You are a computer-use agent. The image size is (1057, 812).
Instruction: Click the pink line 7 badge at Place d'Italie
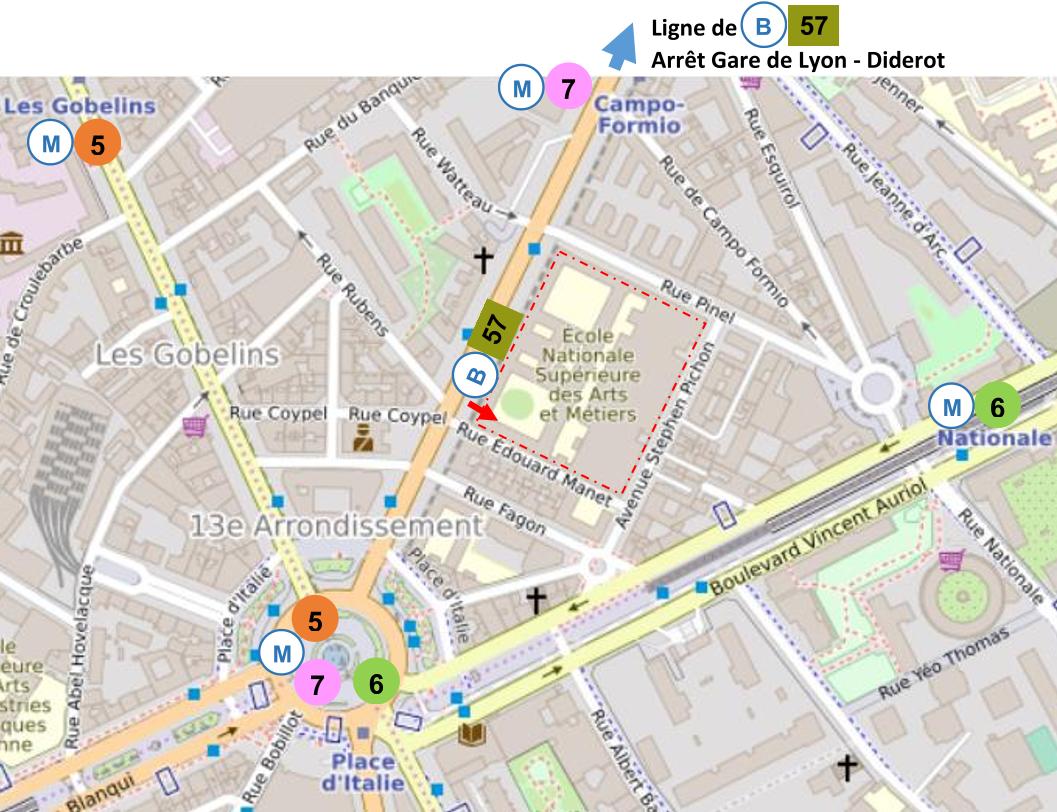coord(318,685)
